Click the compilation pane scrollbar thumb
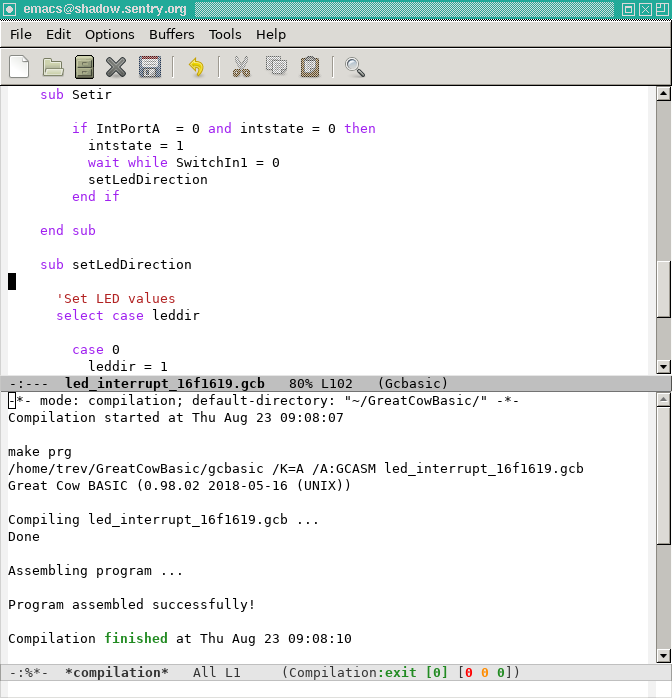Screen dimensions: 672x698 click(664, 475)
